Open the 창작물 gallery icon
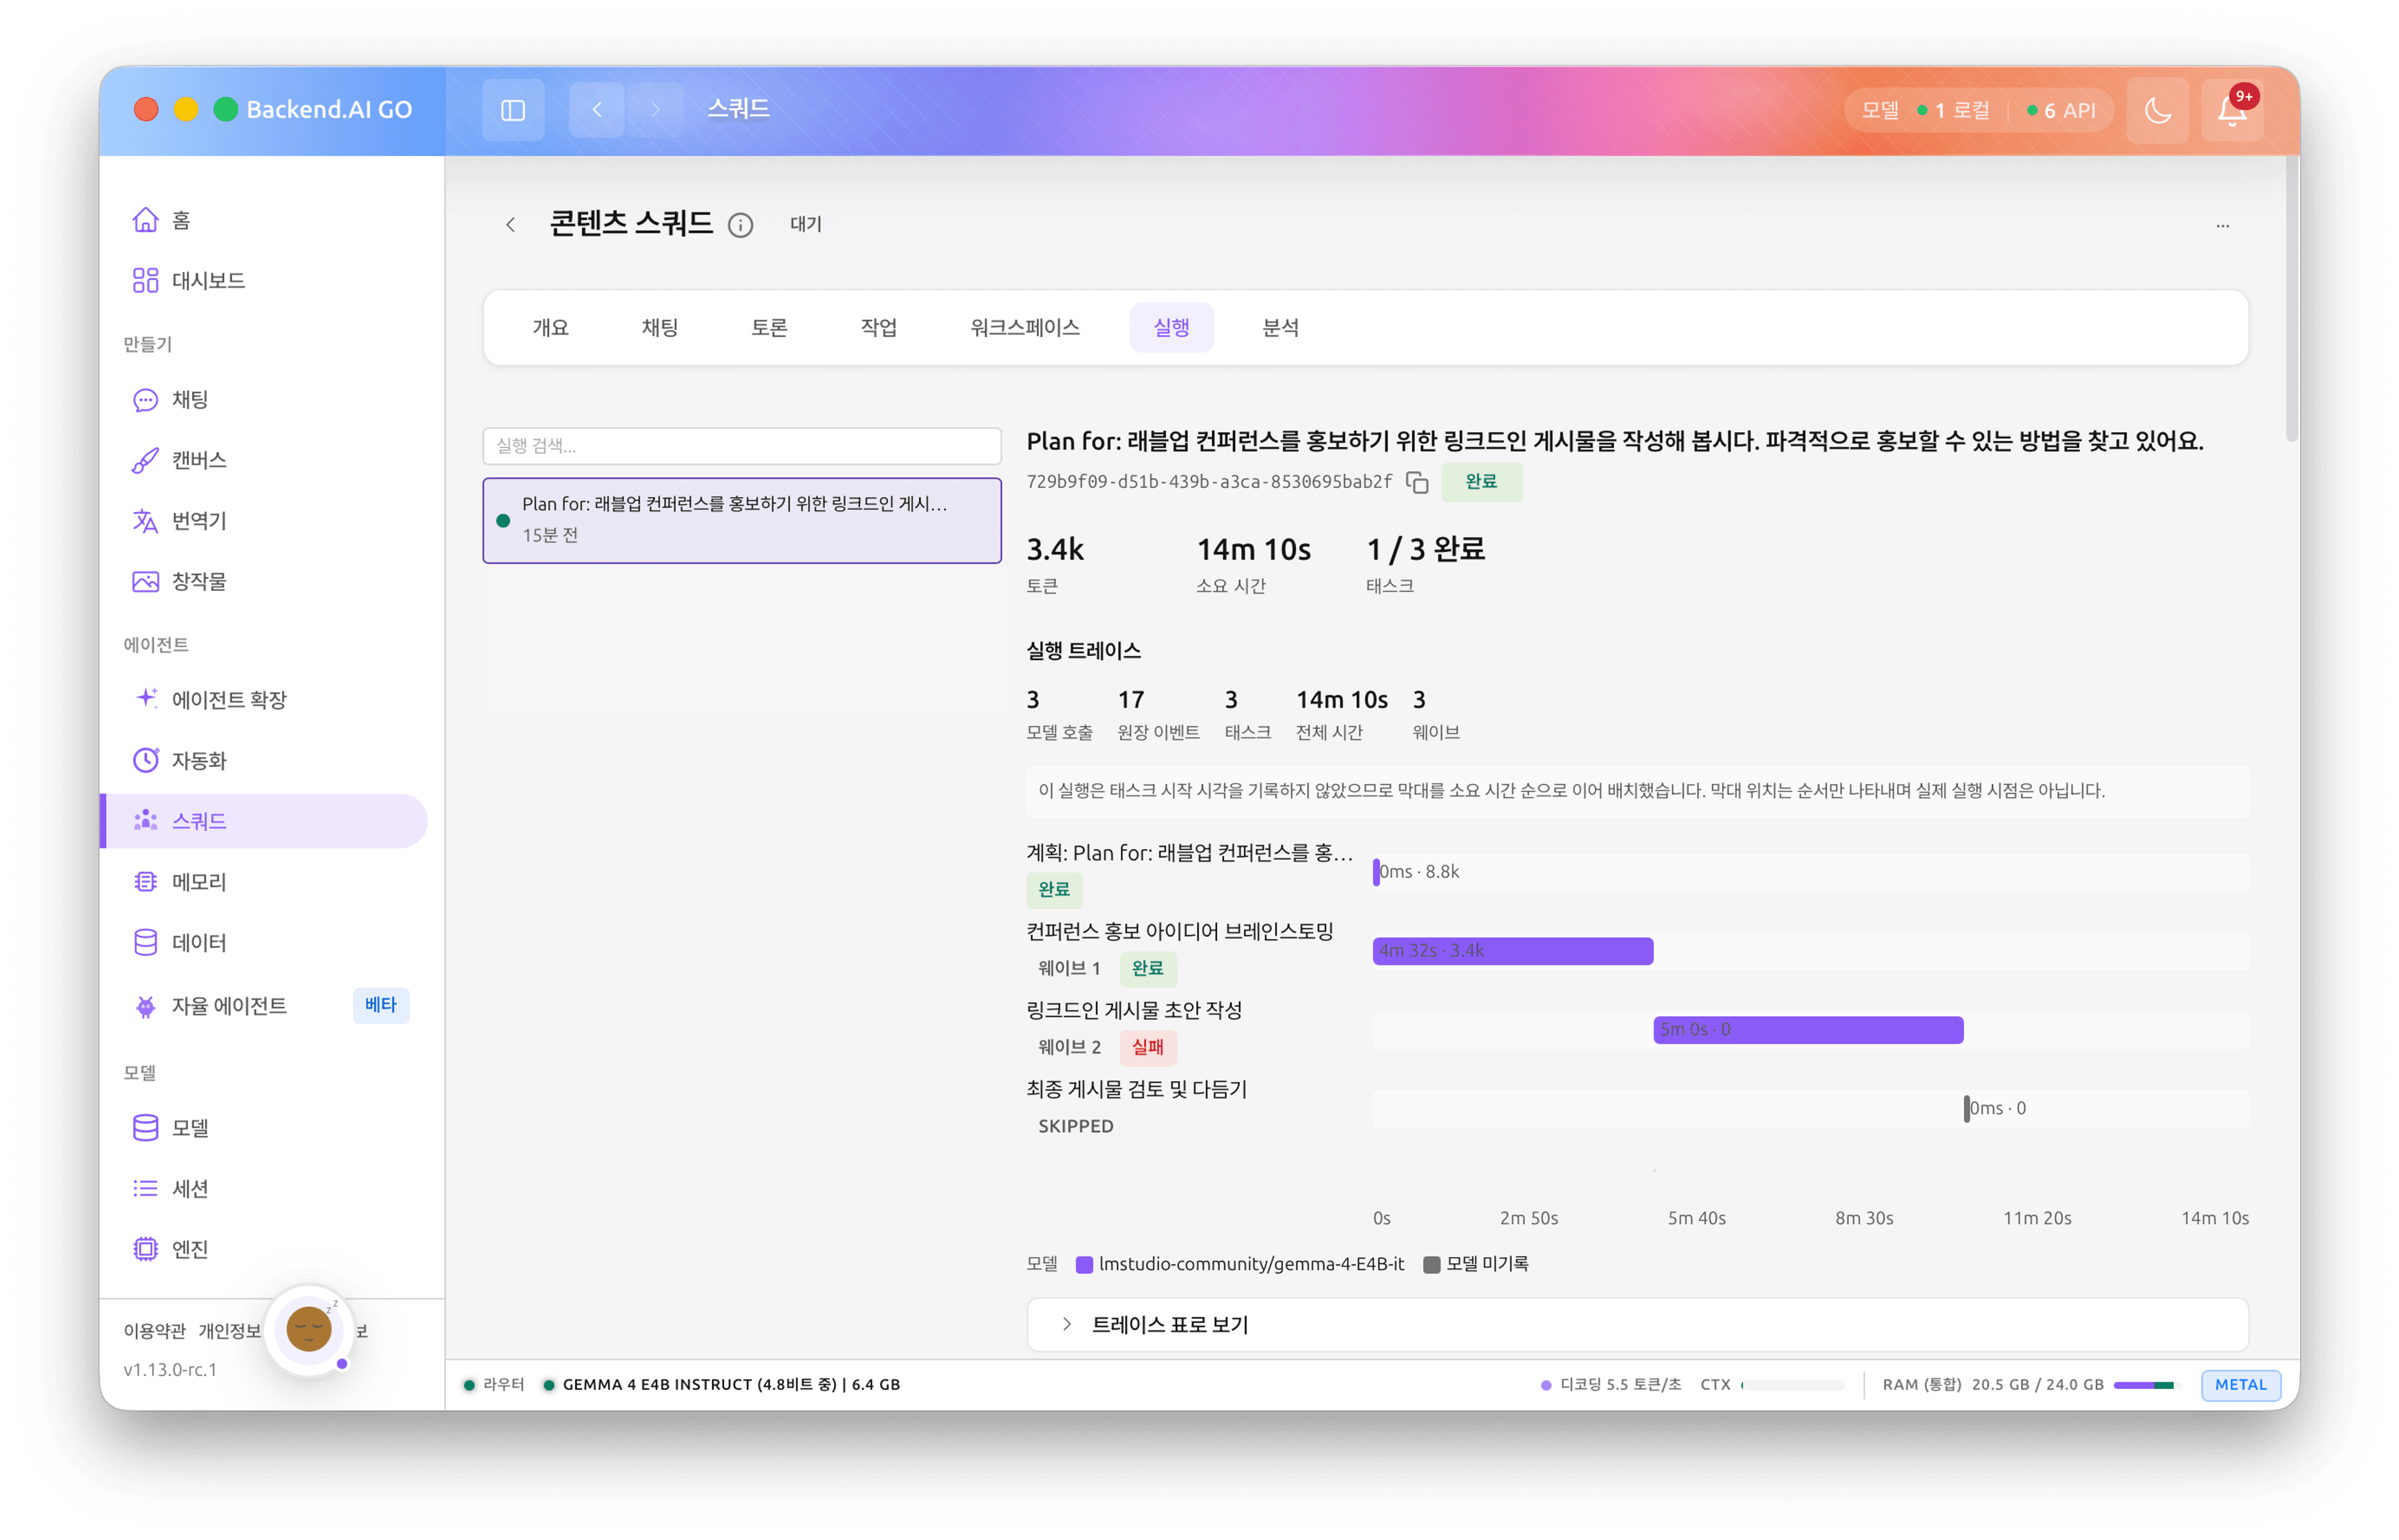 click(146, 581)
